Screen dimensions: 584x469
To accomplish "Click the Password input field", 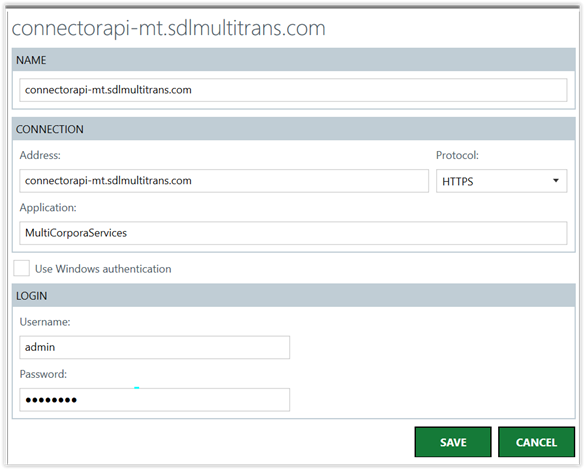I will [x=155, y=400].
